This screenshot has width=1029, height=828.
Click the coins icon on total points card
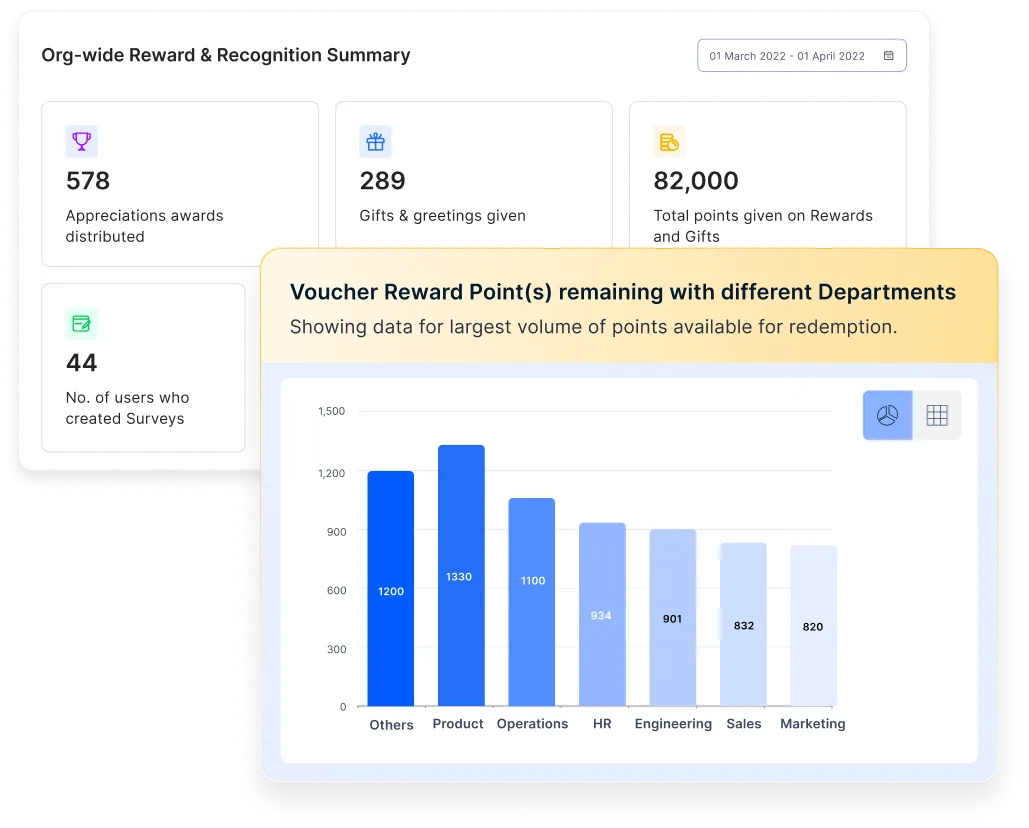[x=668, y=141]
